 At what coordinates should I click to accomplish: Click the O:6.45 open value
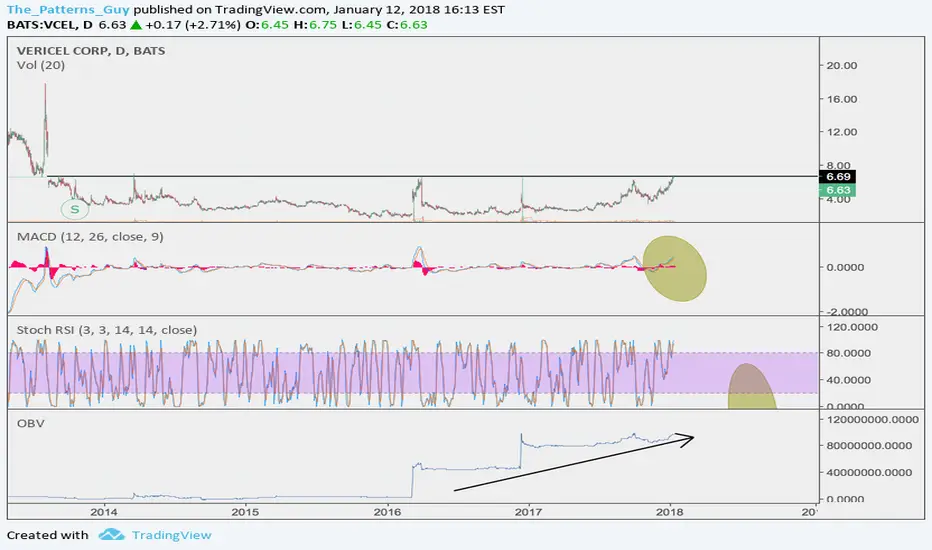[x=267, y=25]
